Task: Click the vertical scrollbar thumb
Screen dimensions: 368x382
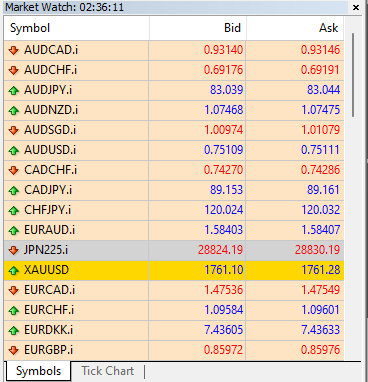Action: coord(353,75)
